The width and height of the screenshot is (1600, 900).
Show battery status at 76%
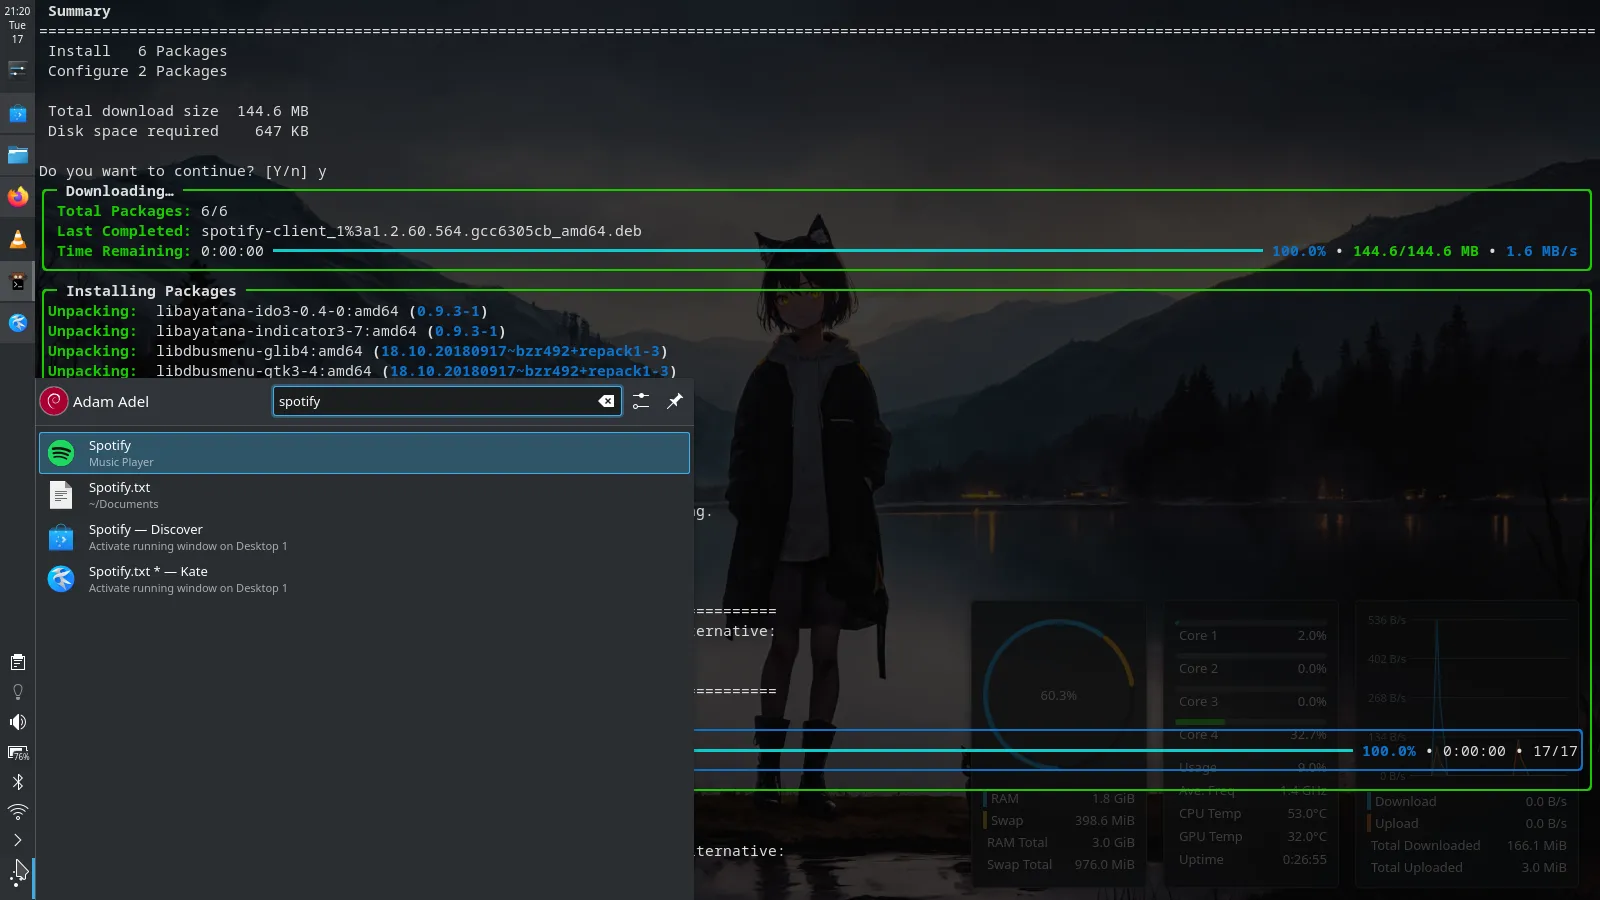[17, 752]
